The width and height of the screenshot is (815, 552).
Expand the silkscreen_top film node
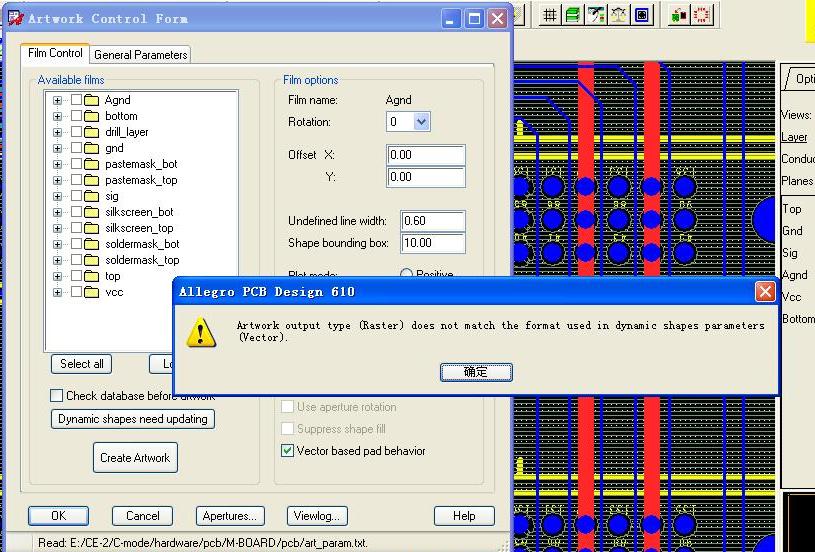click(58, 228)
